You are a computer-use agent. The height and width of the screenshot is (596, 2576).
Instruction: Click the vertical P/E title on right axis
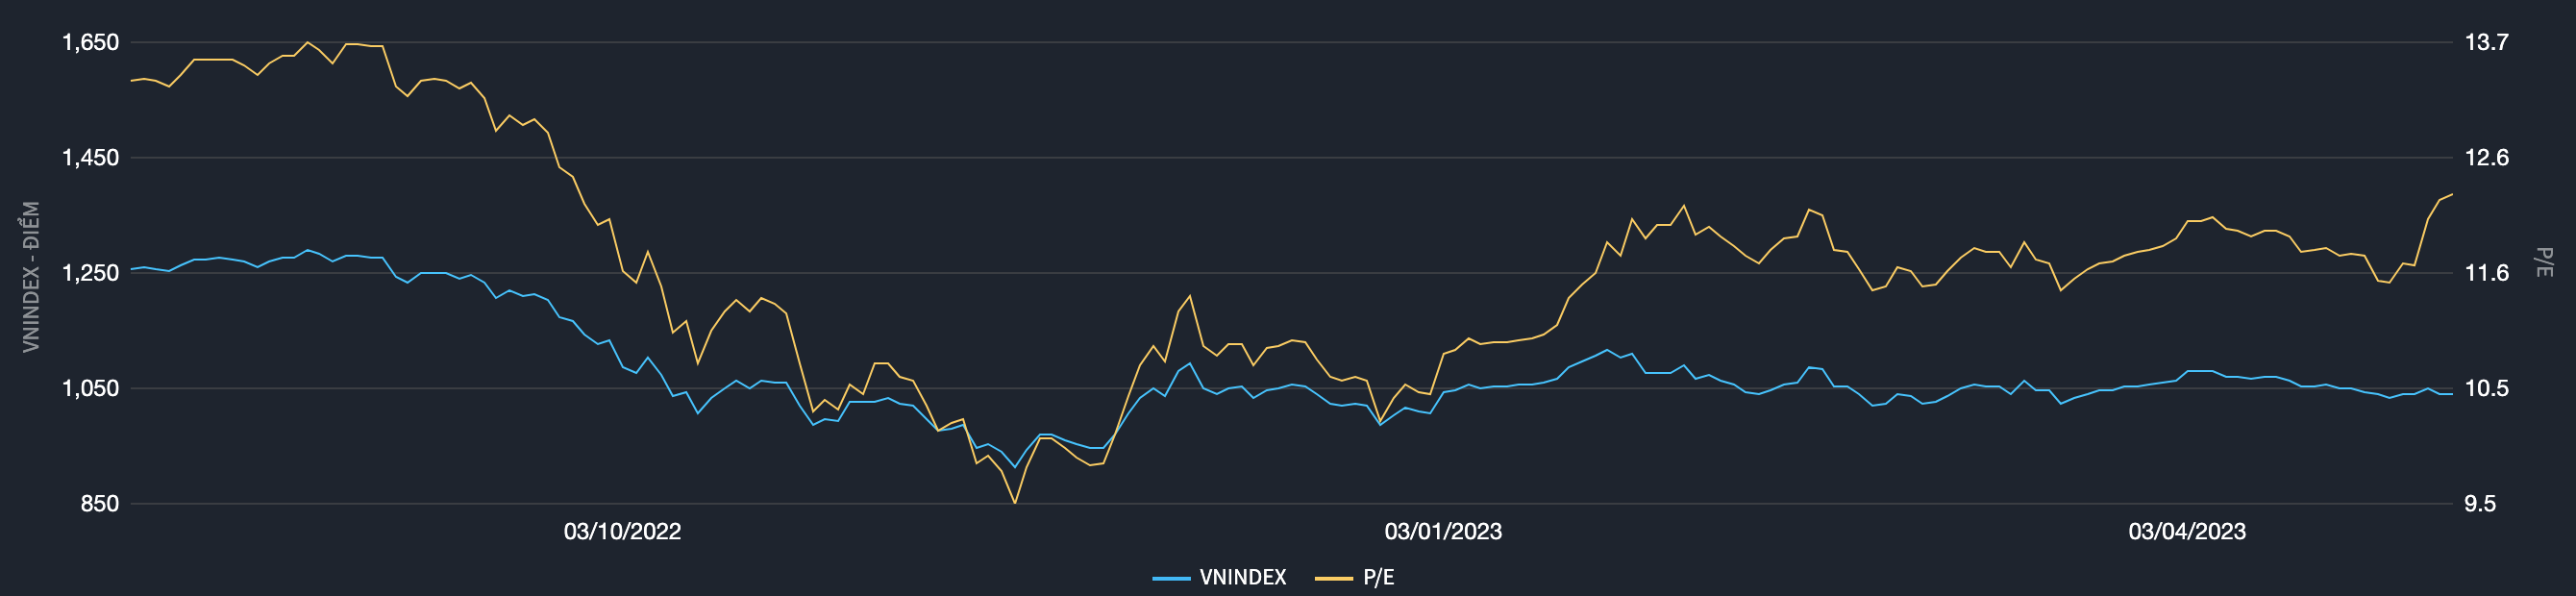(2545, 262)
